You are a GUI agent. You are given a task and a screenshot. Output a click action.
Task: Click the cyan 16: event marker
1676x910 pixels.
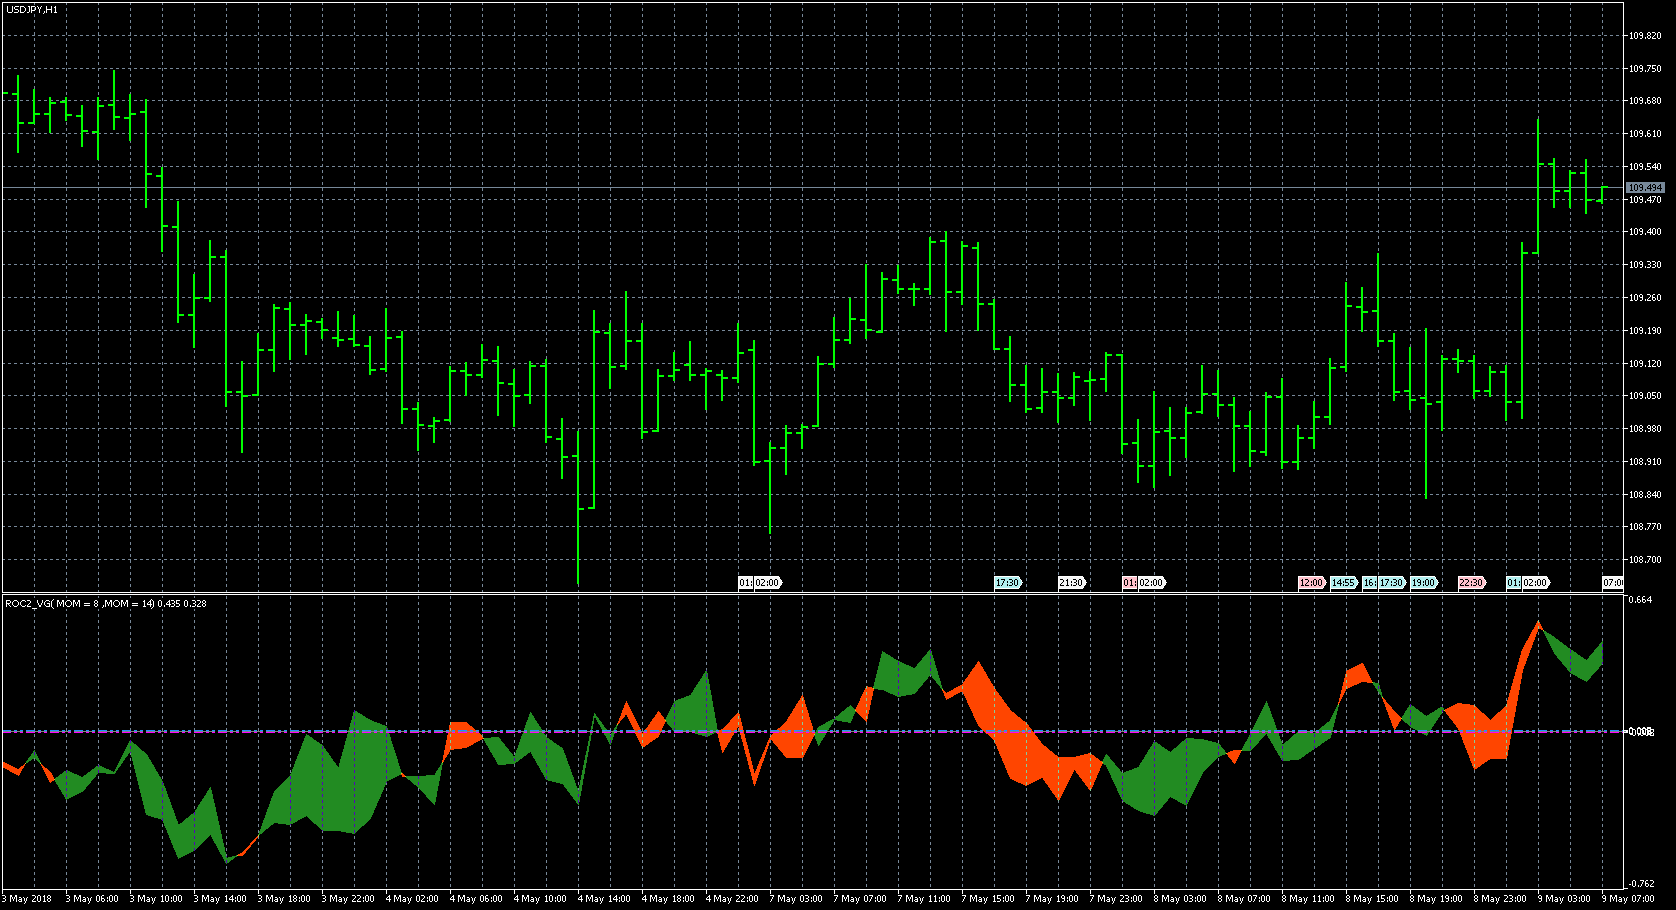[x=1369, y=583]
